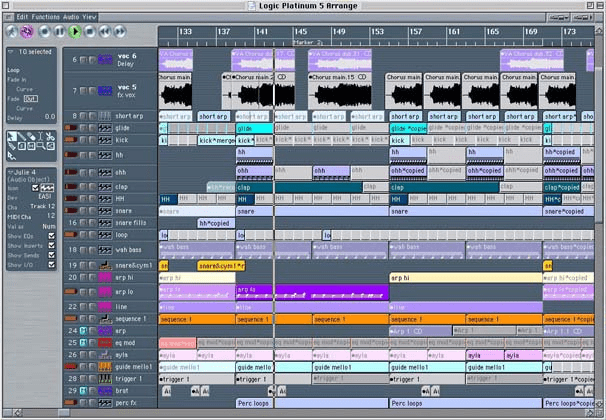Click the MIDI Cha value 12
The height and width of the screenshot is (420, 606).
(x=51, y=216)
